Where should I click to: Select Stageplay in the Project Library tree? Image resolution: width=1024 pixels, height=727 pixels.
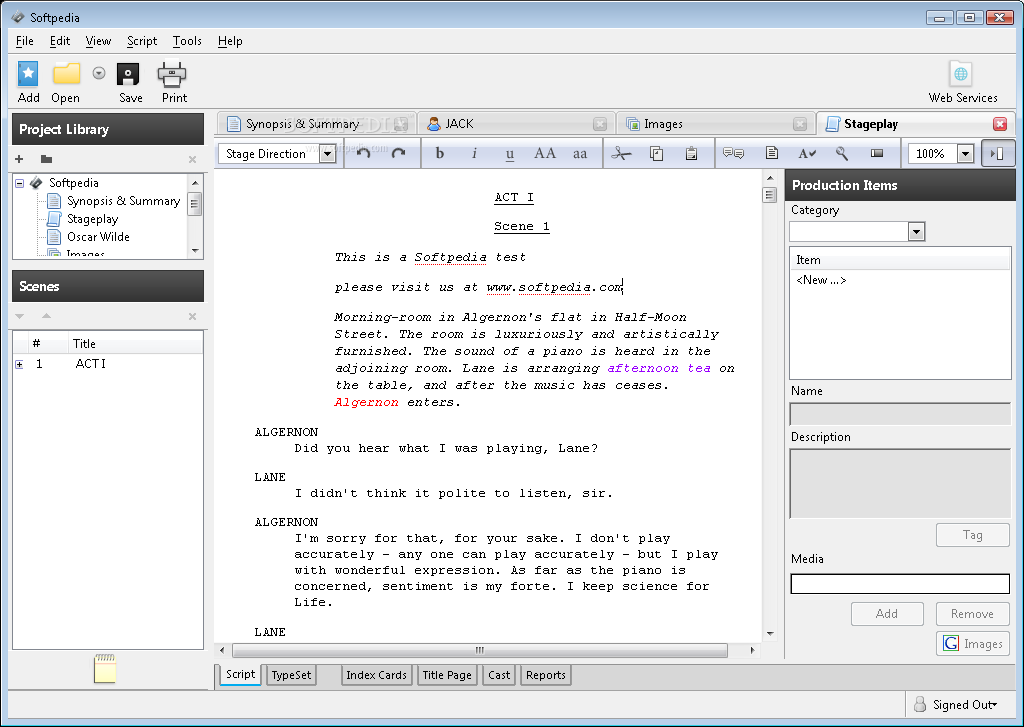pos(92,219)
